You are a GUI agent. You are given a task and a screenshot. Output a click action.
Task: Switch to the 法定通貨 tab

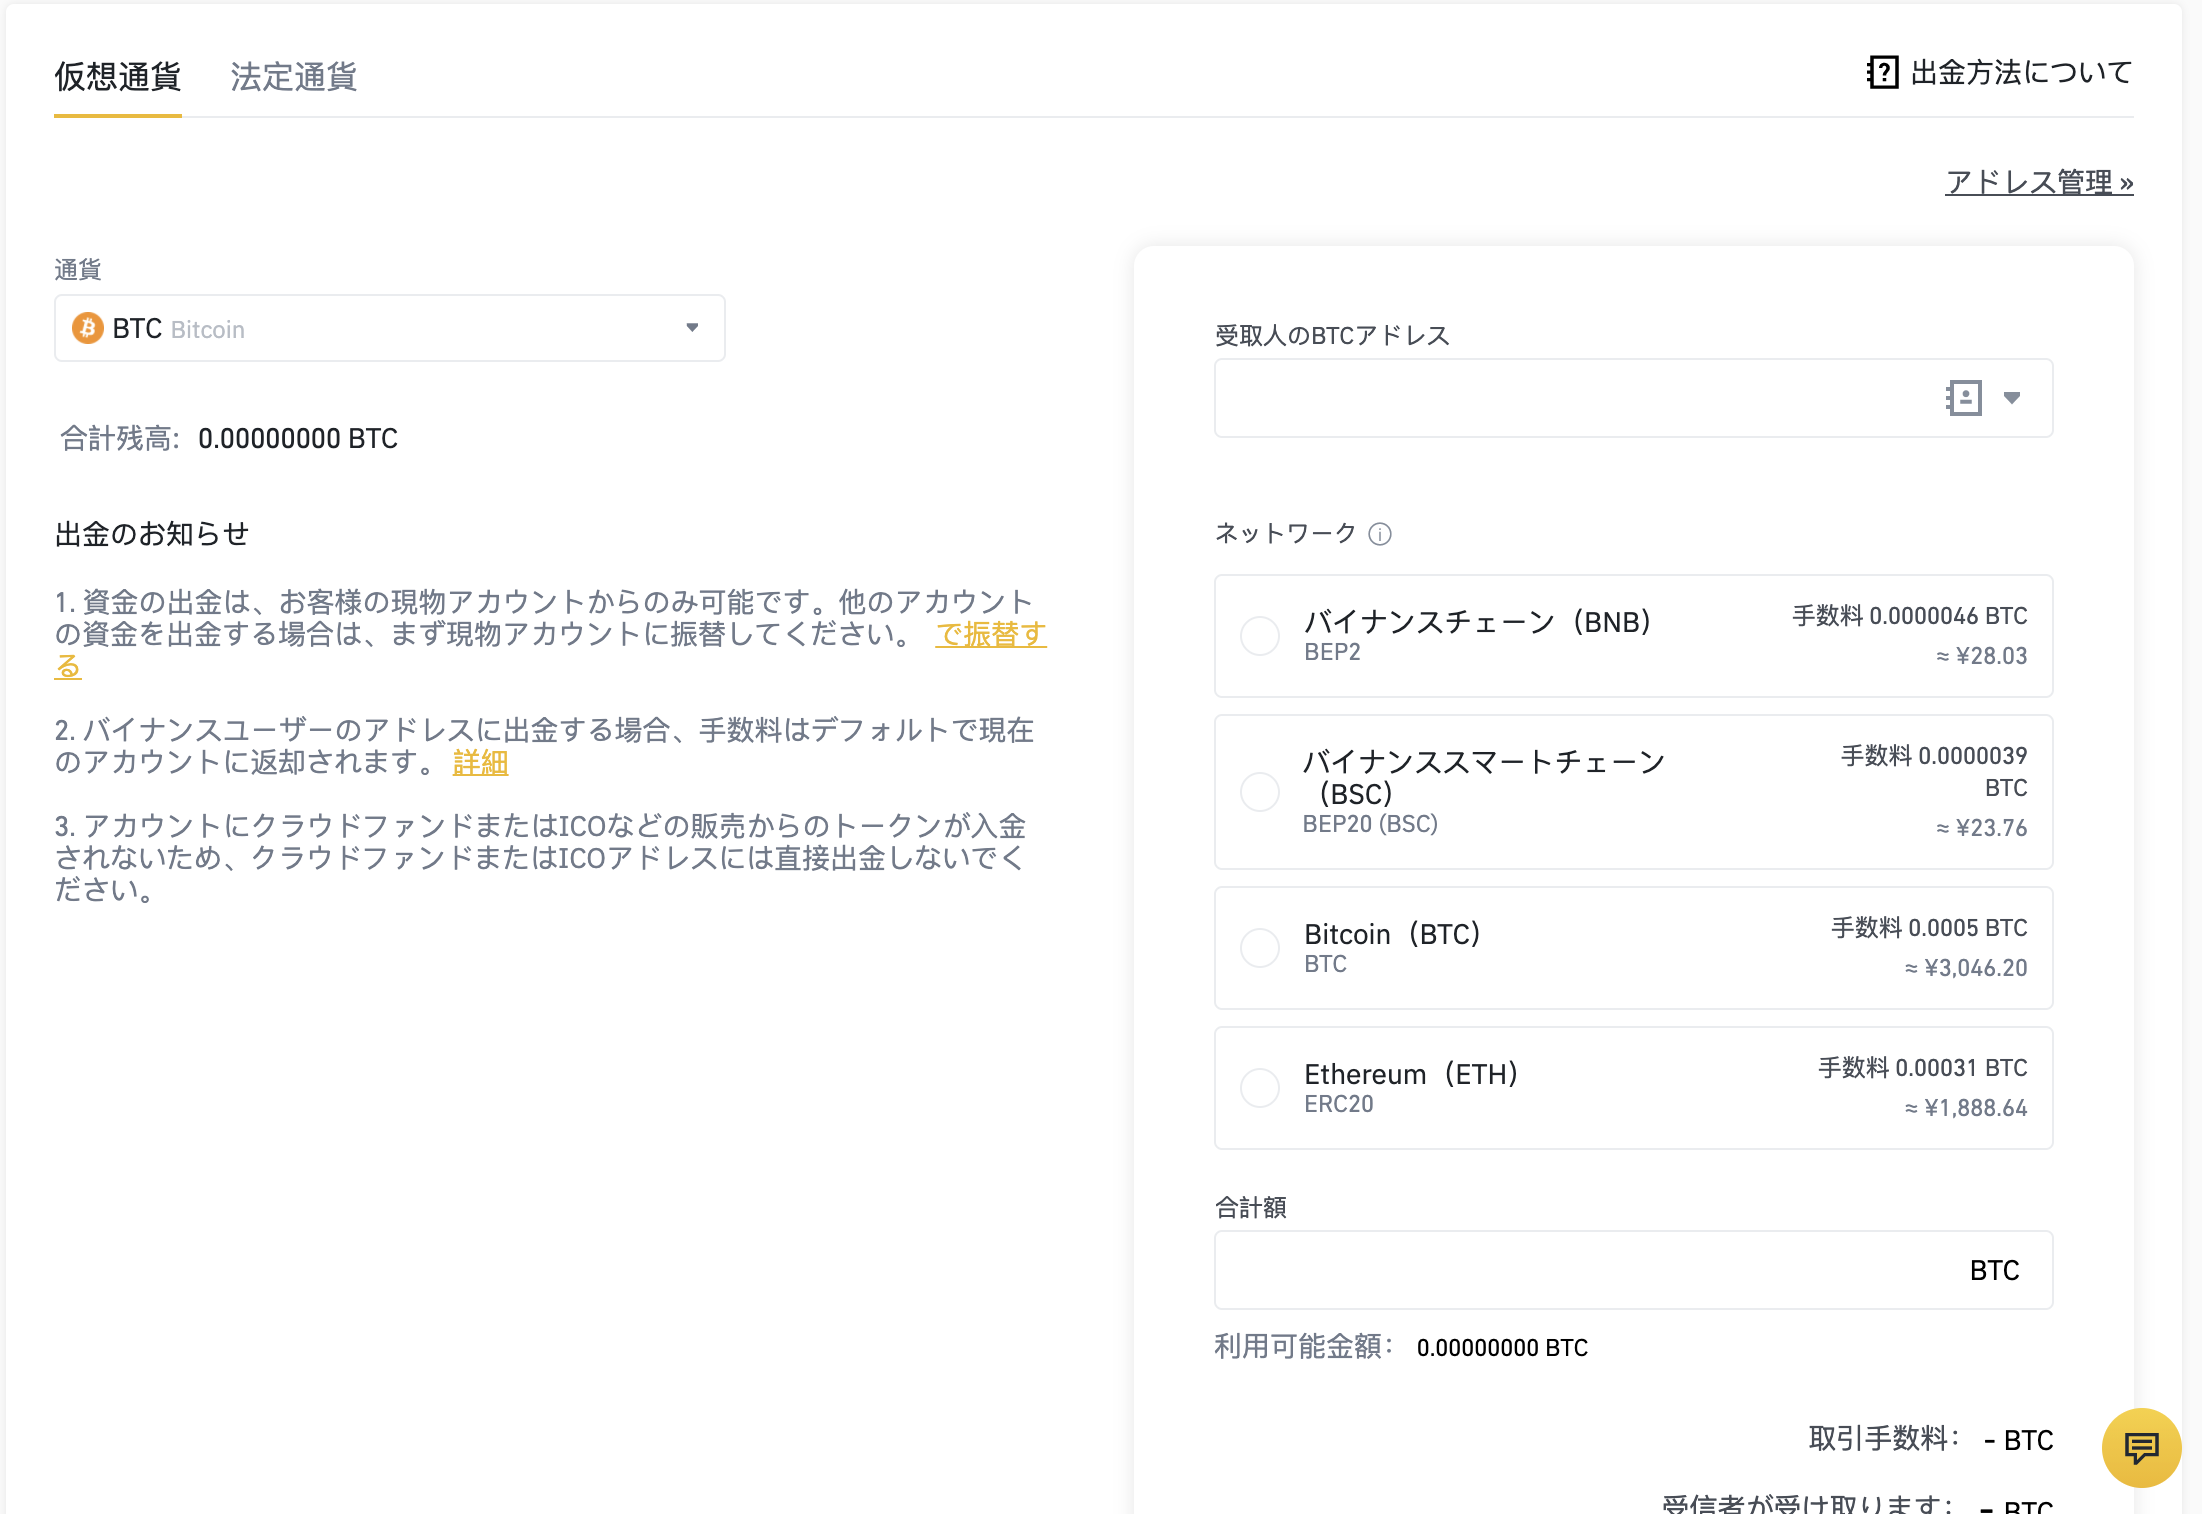pyautogui.click(x=293, y=76)
